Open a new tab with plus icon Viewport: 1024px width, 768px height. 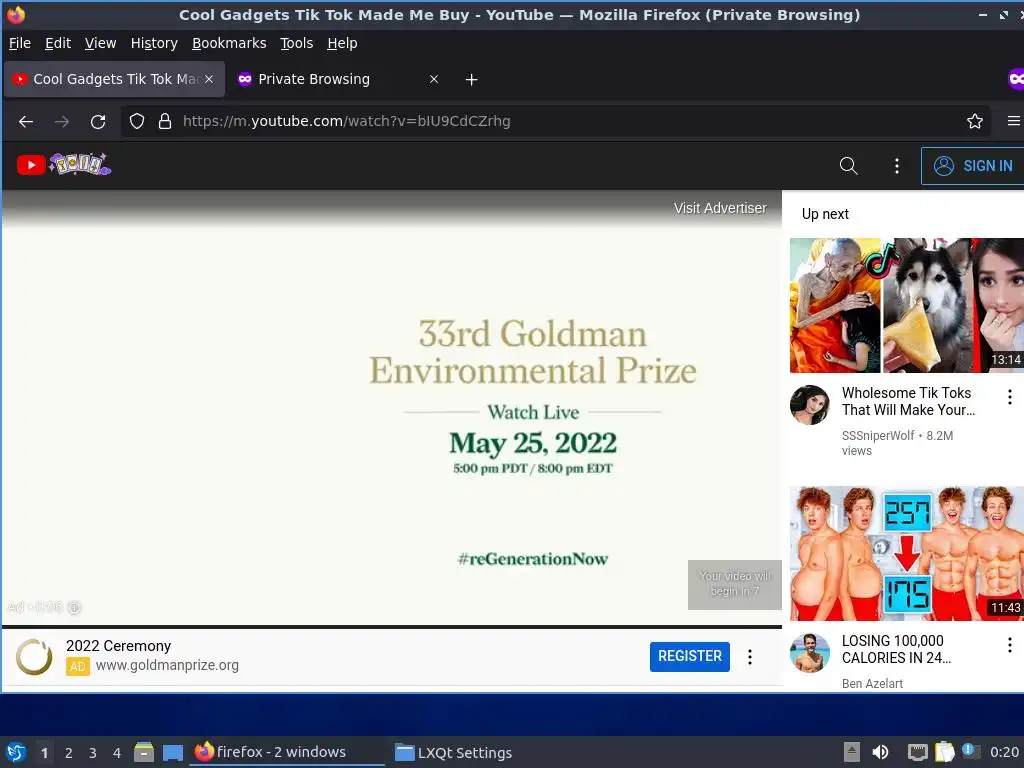(472, 80)
